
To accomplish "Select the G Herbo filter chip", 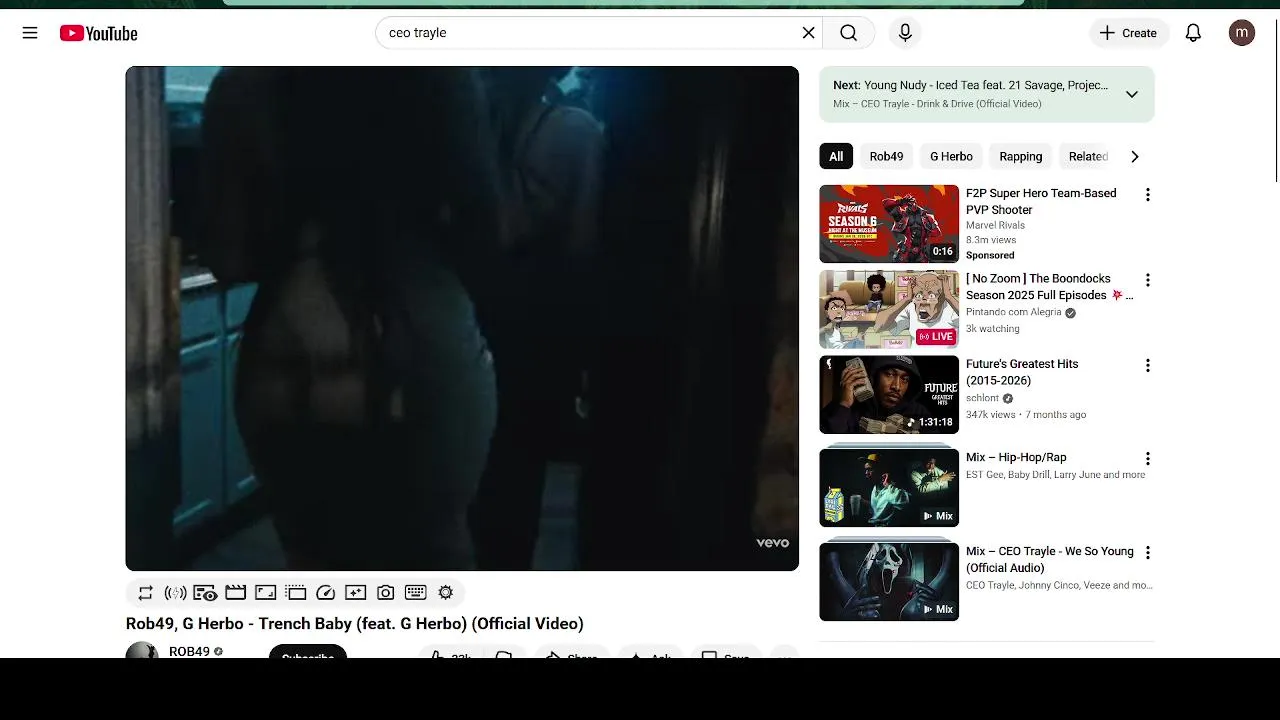I will click(x=951, y=156).
